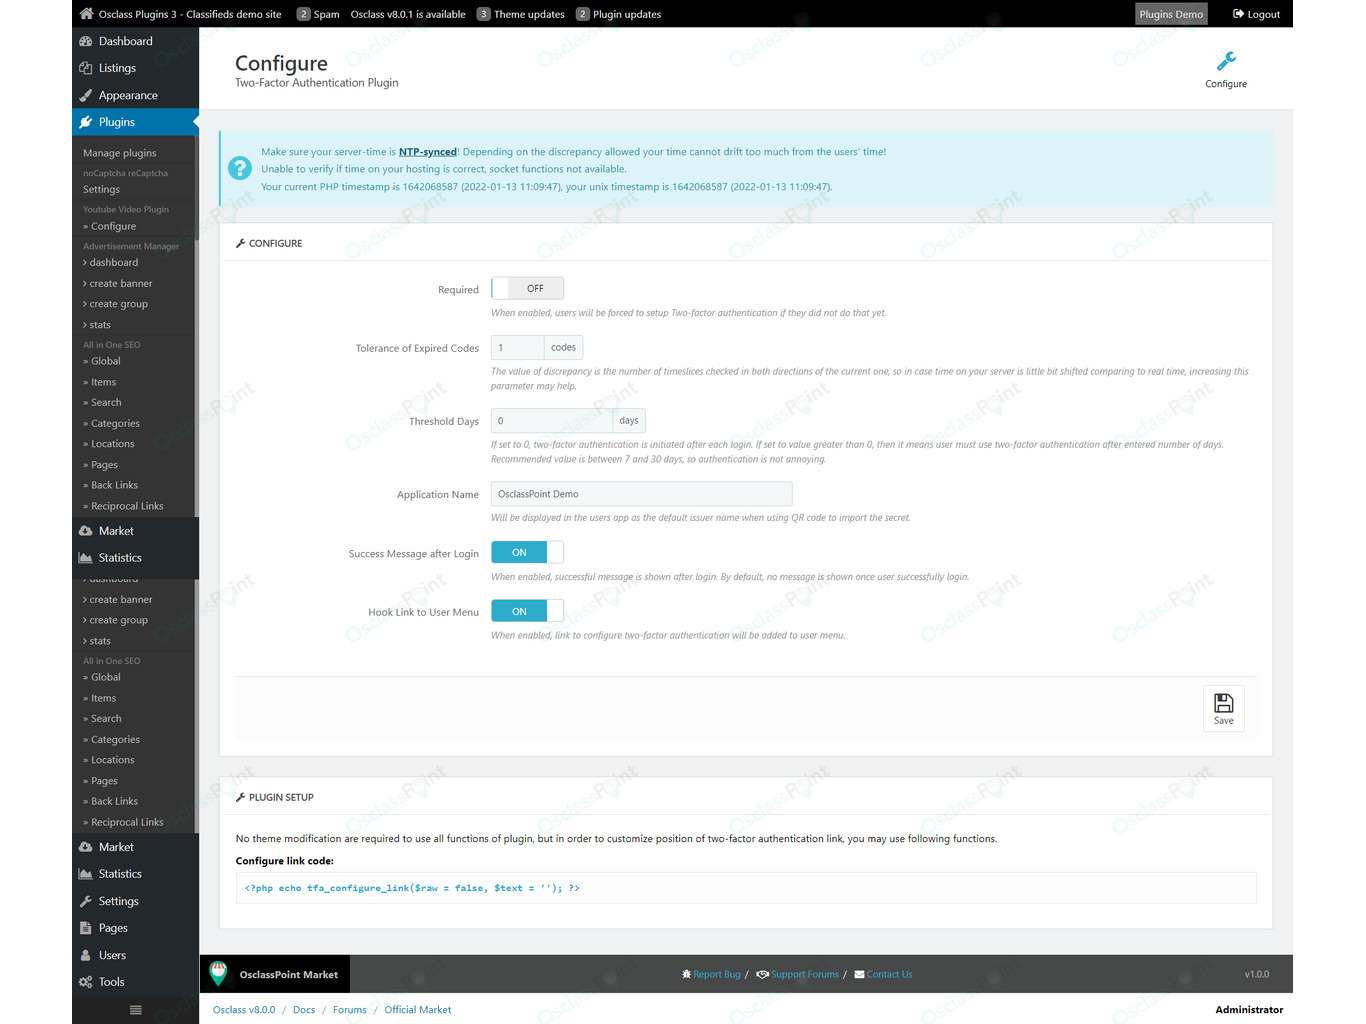
Task: Click the blue question mark help icon
Action: click(x=240, y=168)
